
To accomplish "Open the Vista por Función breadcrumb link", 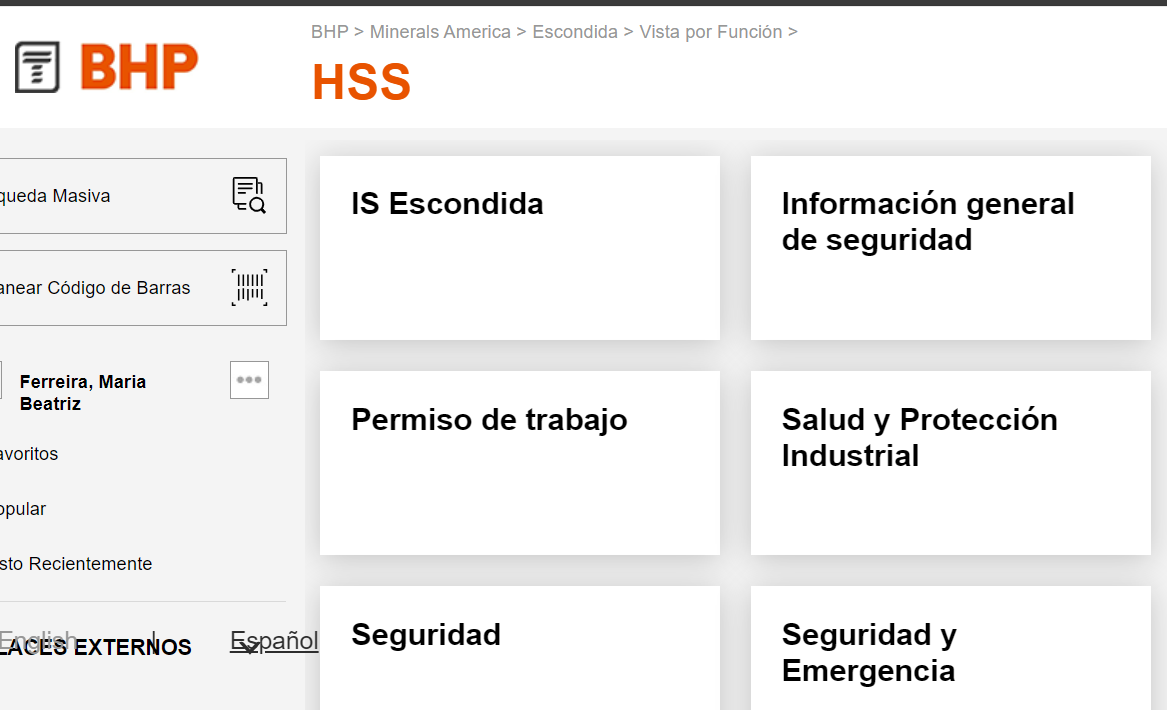I will (711, 32).
